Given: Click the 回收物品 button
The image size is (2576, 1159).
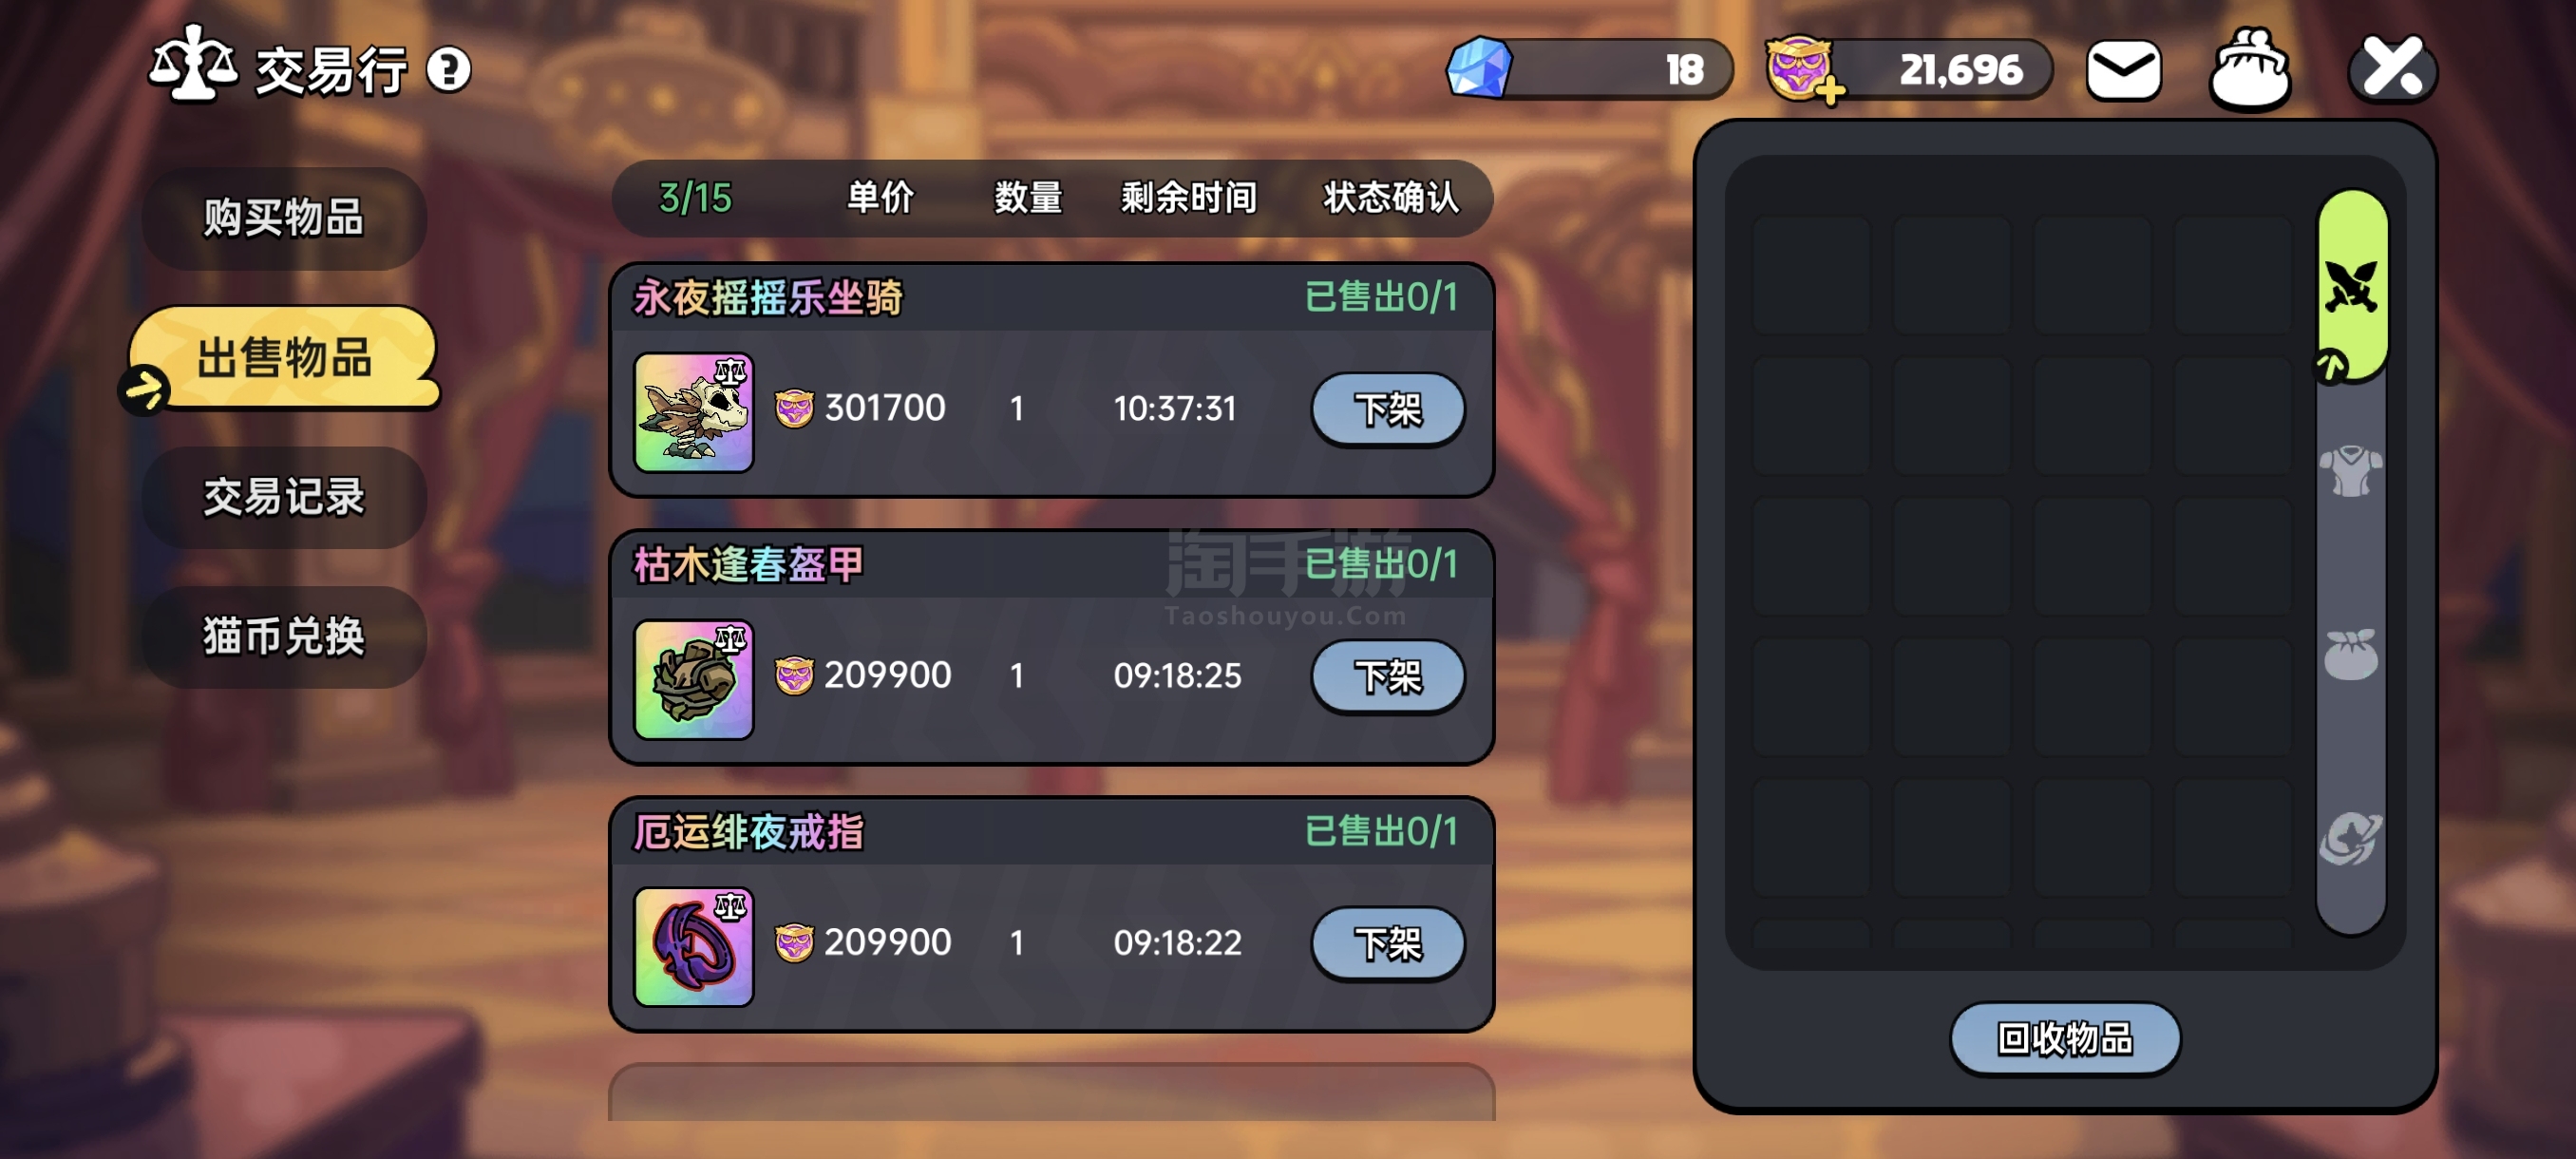Looking at the screenshot, I should click(x=2065, y=1039).
